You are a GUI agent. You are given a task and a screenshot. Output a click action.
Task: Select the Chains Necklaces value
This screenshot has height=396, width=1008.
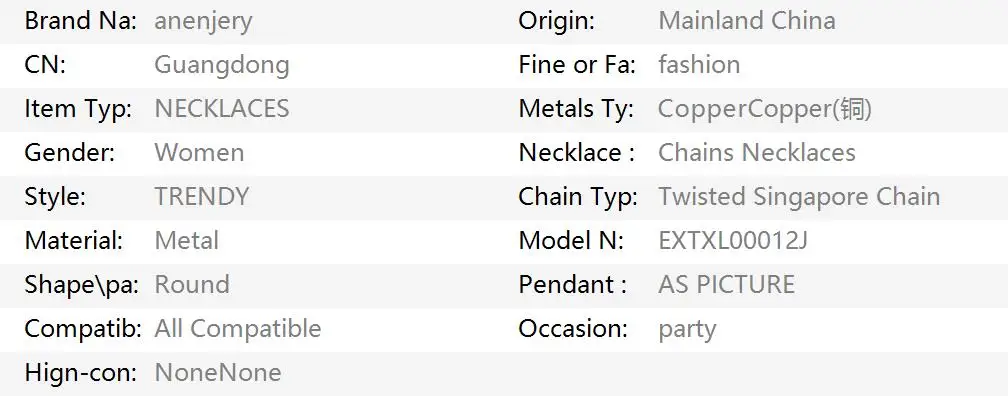coord(757,152)
